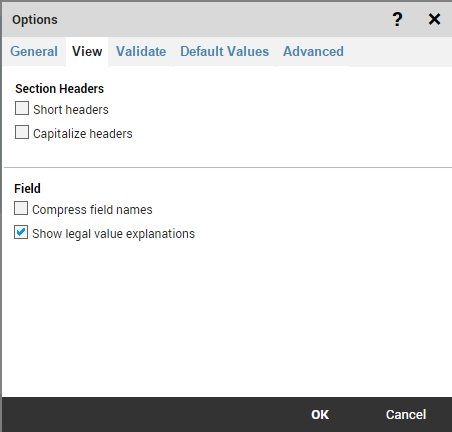Uncheck Show legal value explanations box
452x432 pixels.
21,232
